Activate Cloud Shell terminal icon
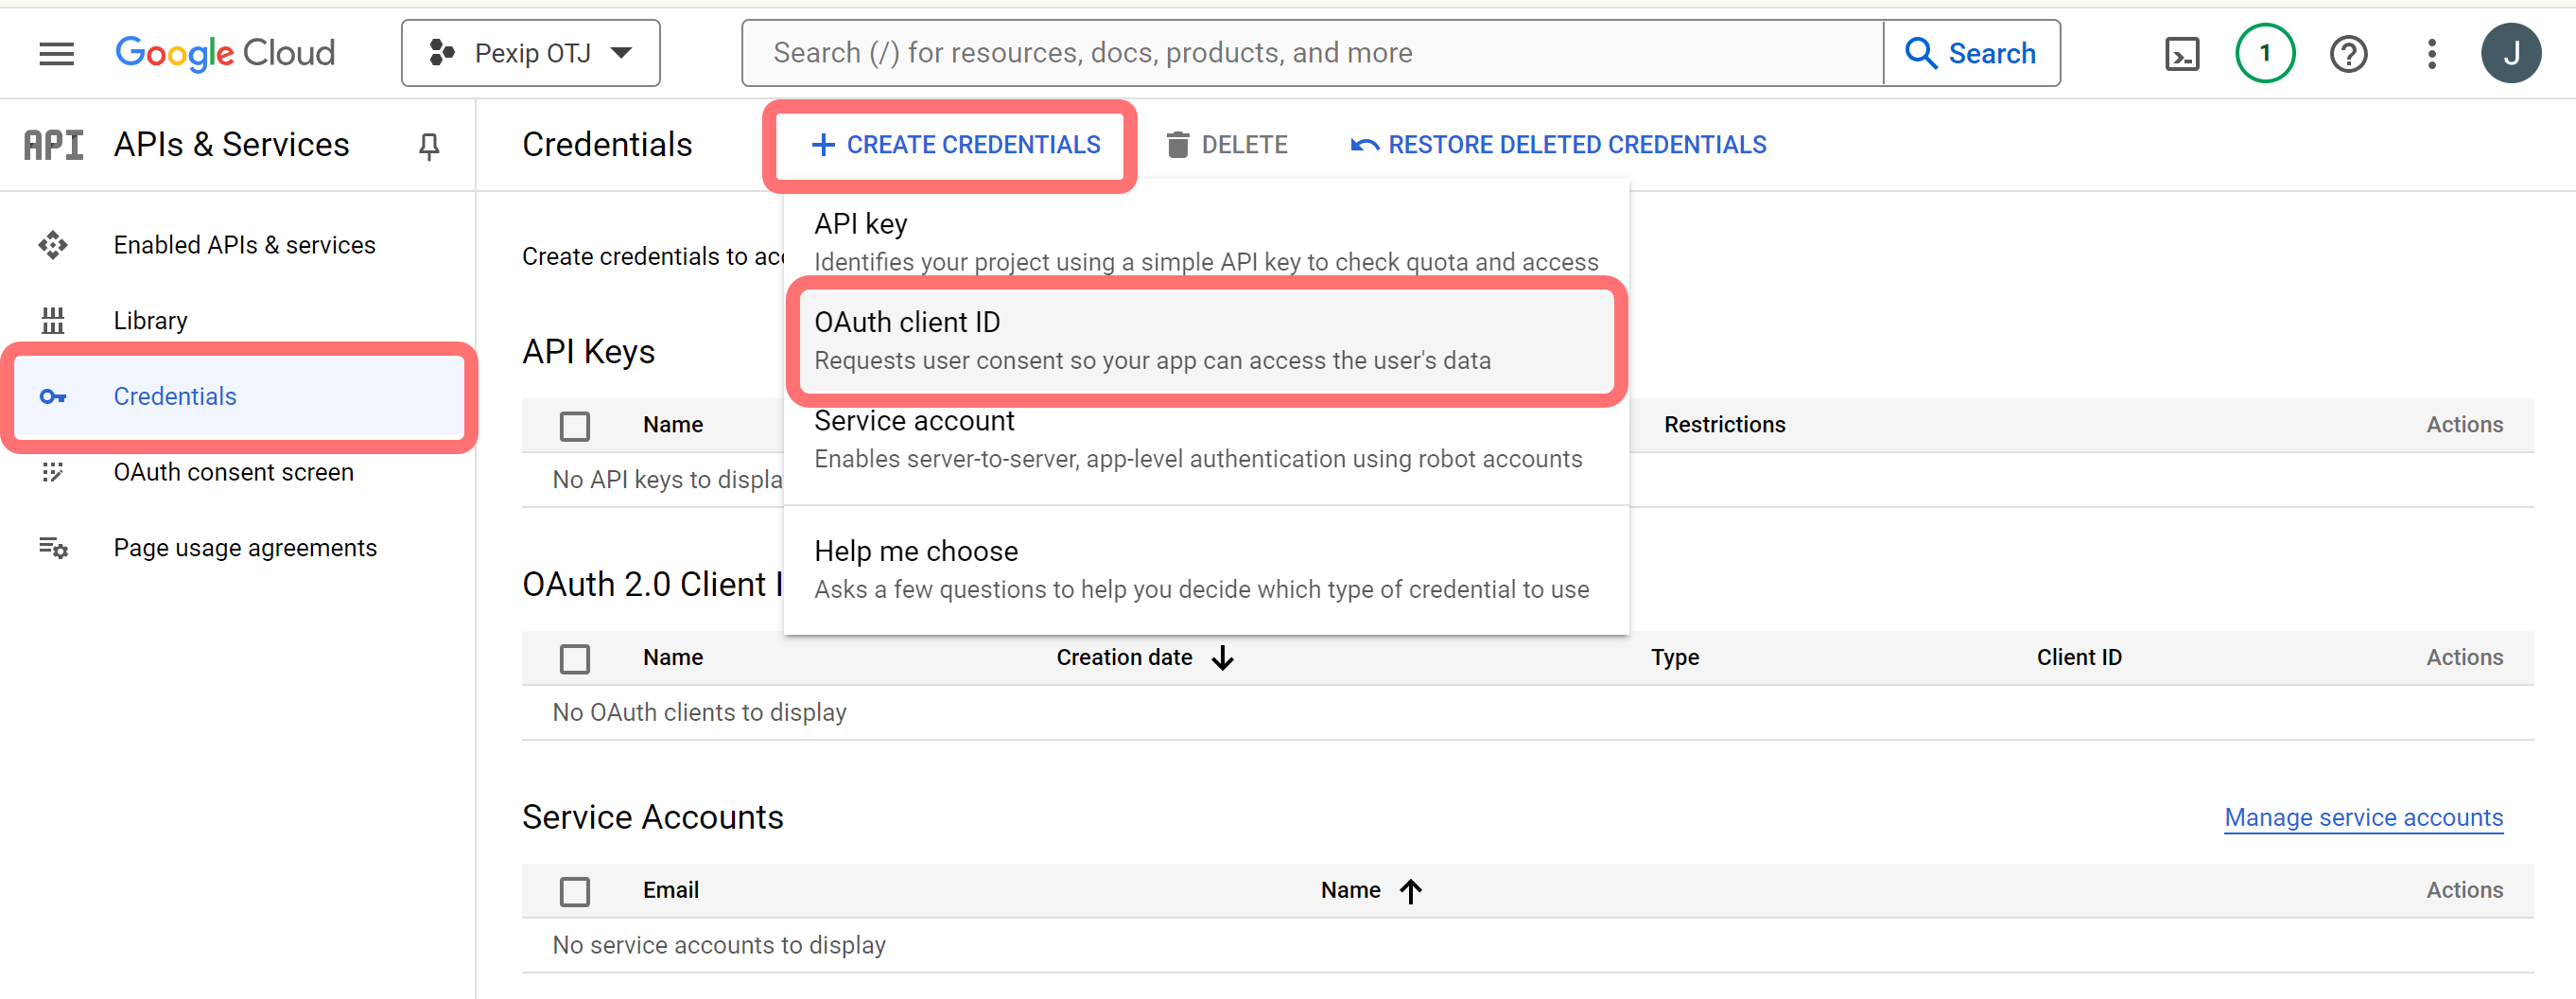Screen dimensions: 2576x999 tap(2181, 53)
